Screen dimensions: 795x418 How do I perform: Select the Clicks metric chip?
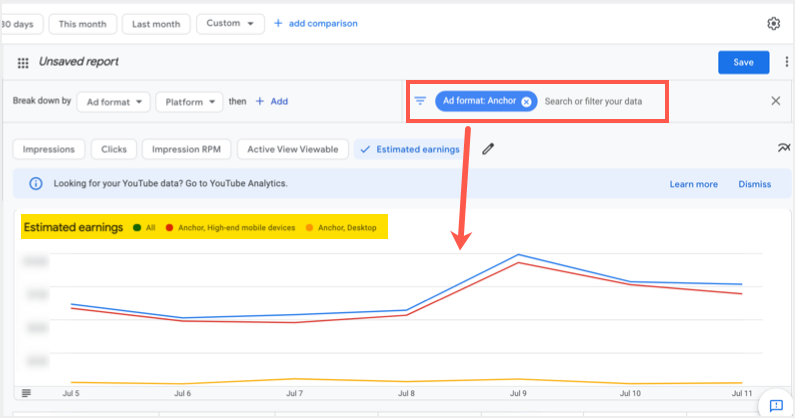click(114, 149)
